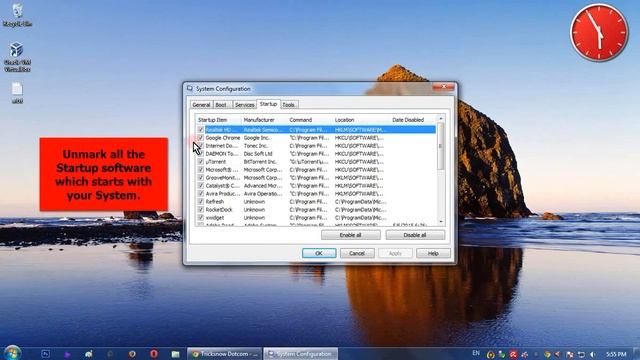Sort by the Command column header

click(x=310, y=120)
